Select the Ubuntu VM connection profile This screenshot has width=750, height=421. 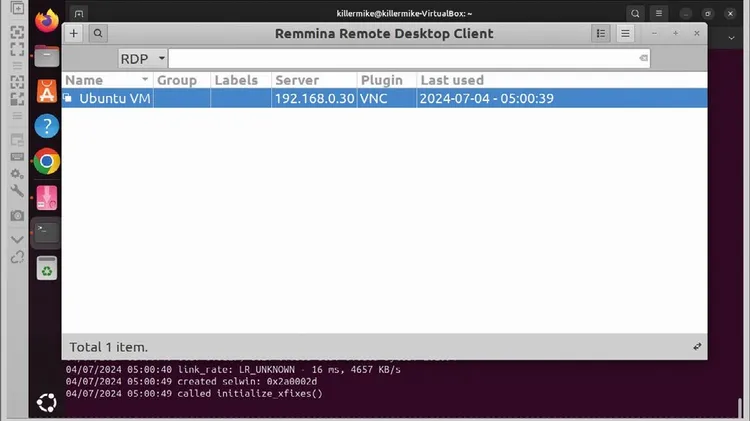(x=384, y=98)
